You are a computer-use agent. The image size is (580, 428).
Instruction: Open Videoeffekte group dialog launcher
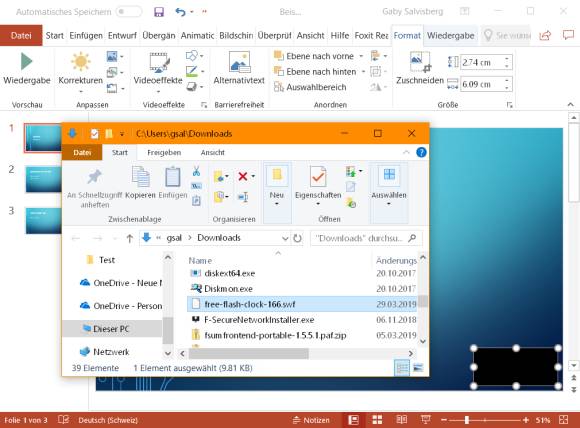(204, 105)
